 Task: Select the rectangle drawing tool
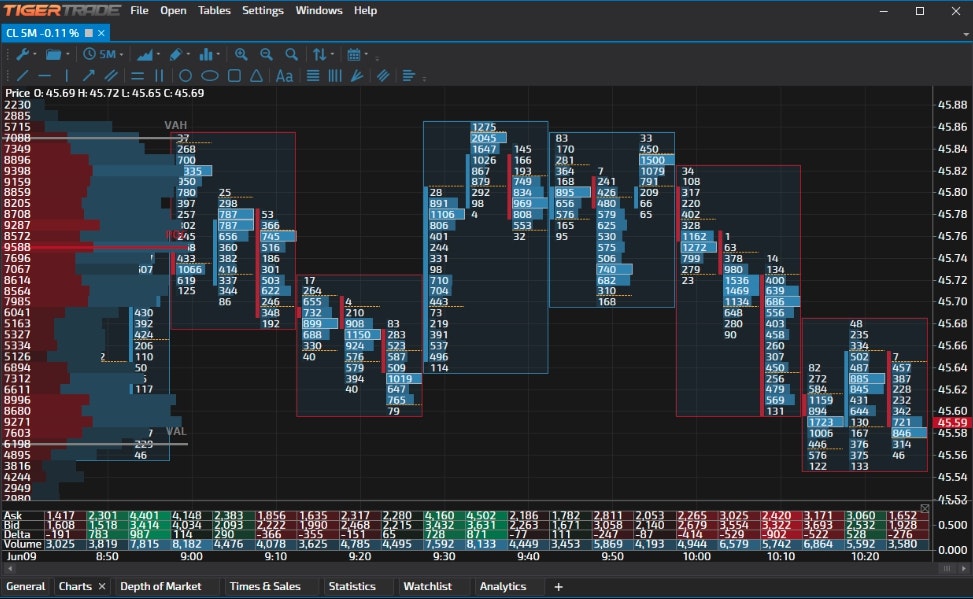pyautogui.click(x=236, y=75)
